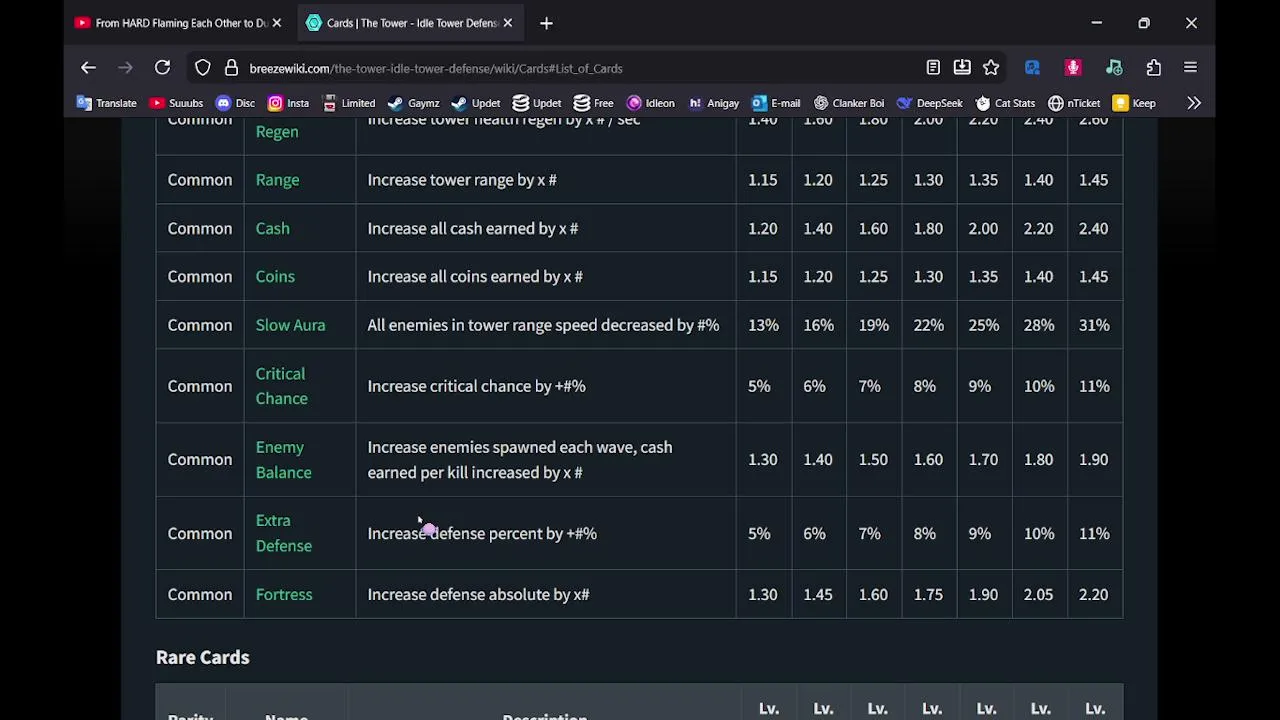Select Enemy Balance 1.90 value cell
Image resolution: width=1280 pixels, height=720 pixels.
coord(1094,459)
